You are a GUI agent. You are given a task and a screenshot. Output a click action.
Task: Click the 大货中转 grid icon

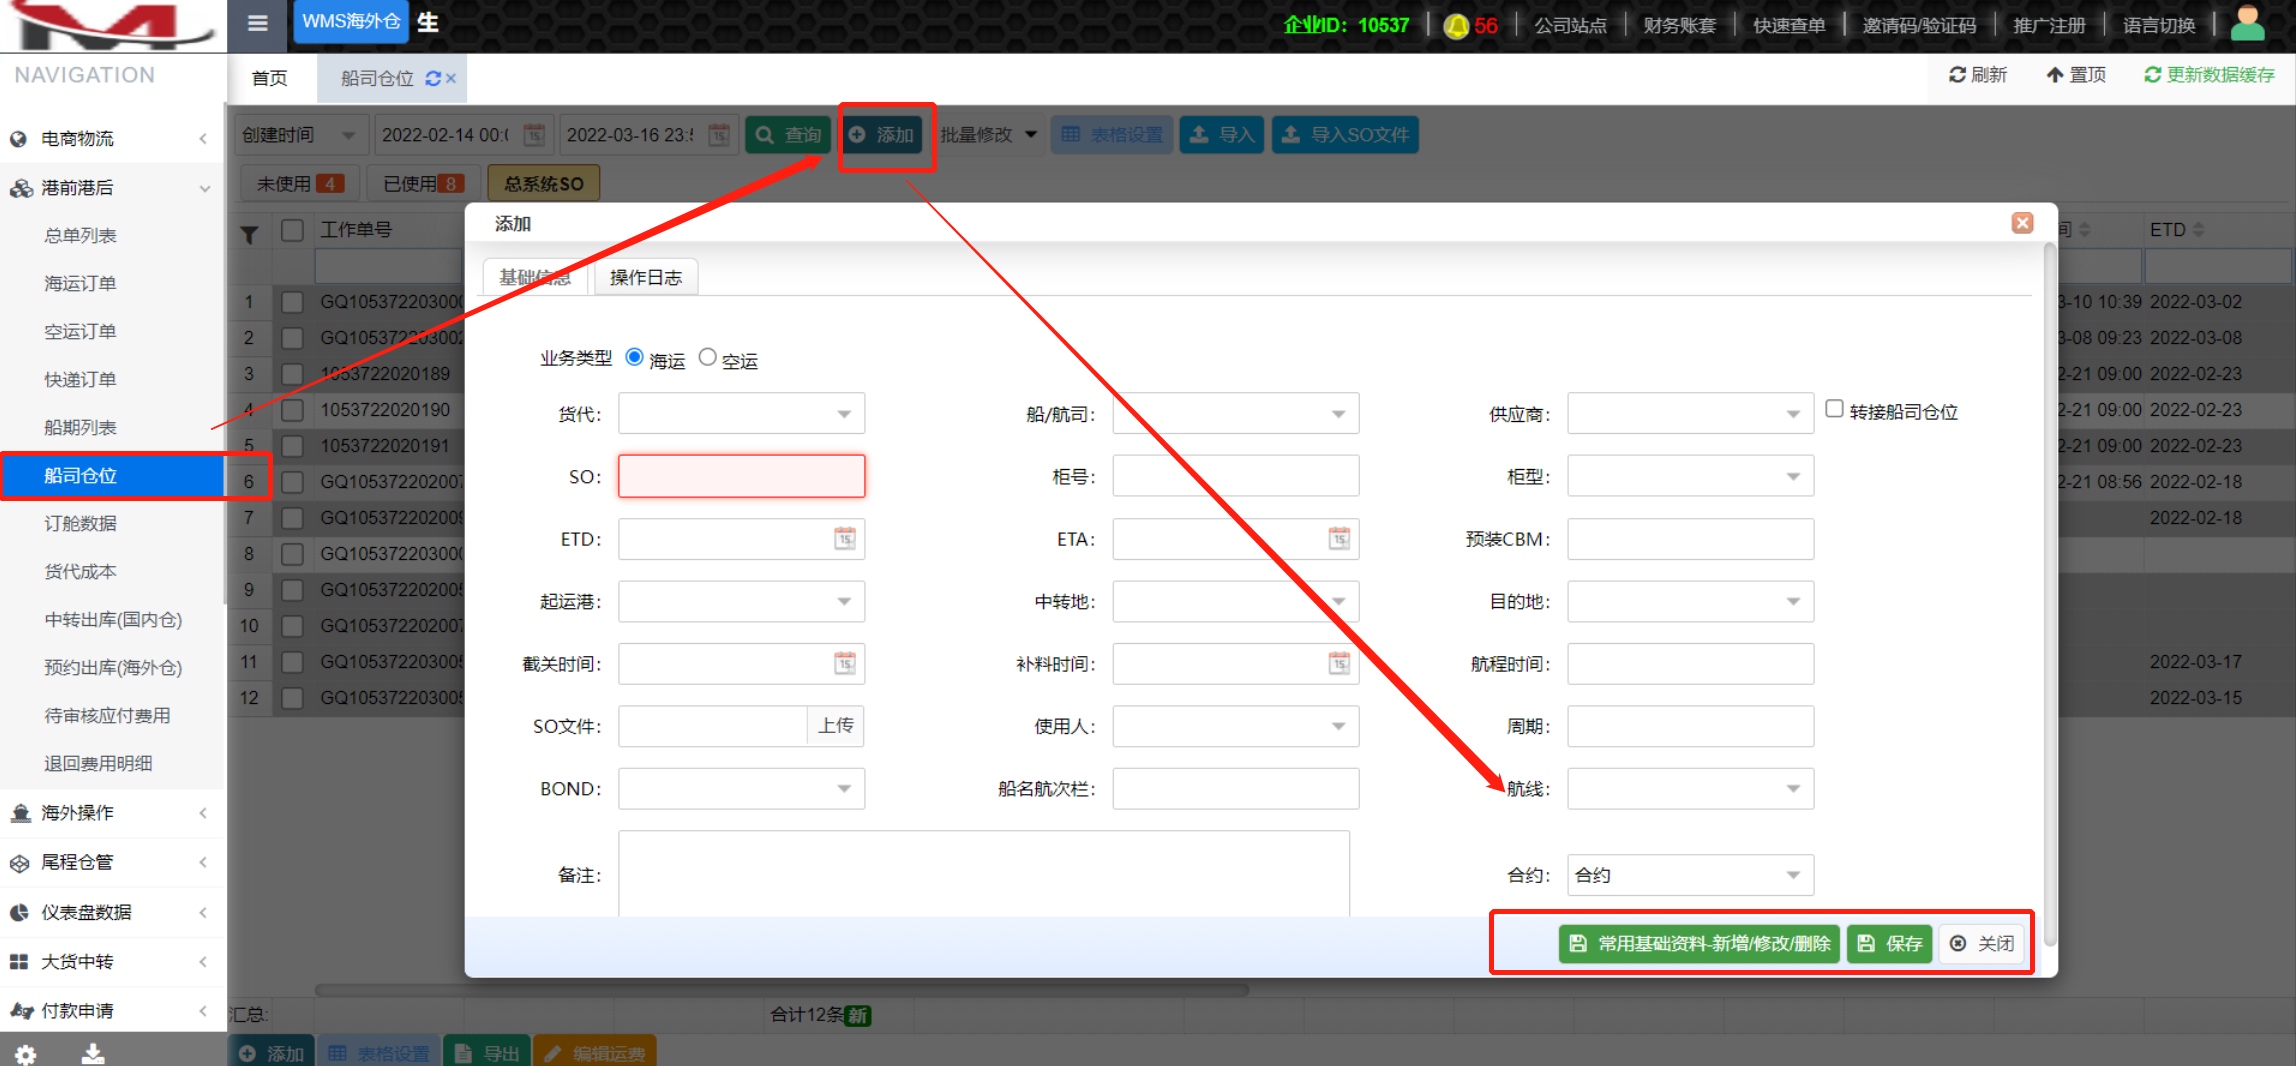19,961
